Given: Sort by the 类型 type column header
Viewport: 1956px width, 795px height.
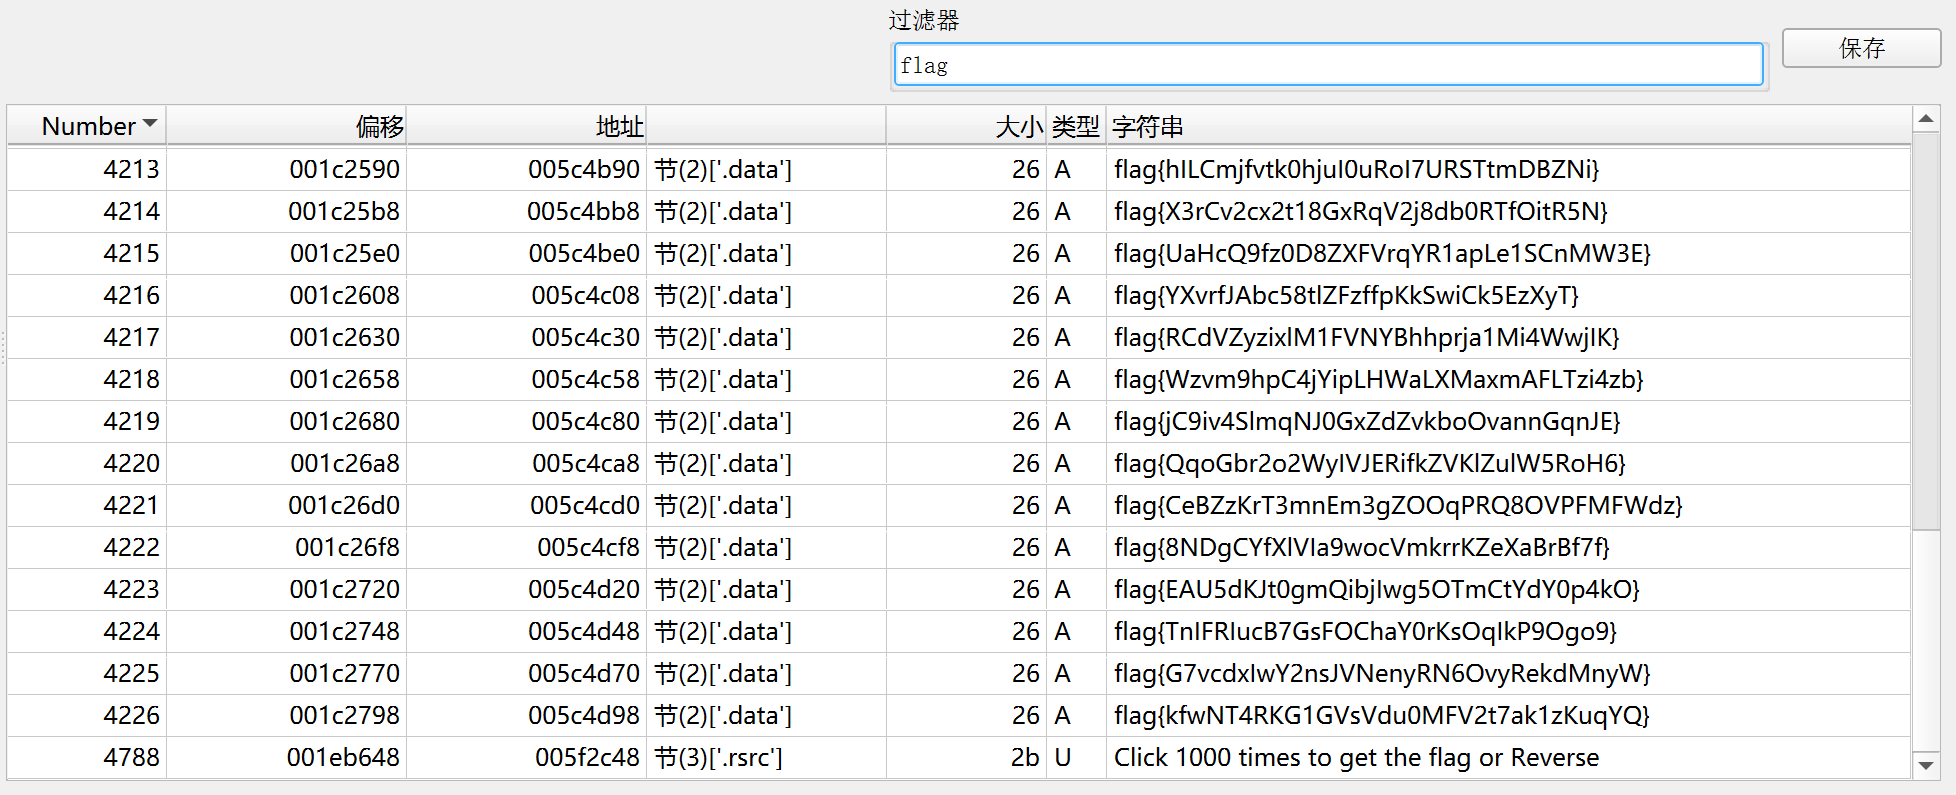Looking at the screenshot, I should point(1075,126).
